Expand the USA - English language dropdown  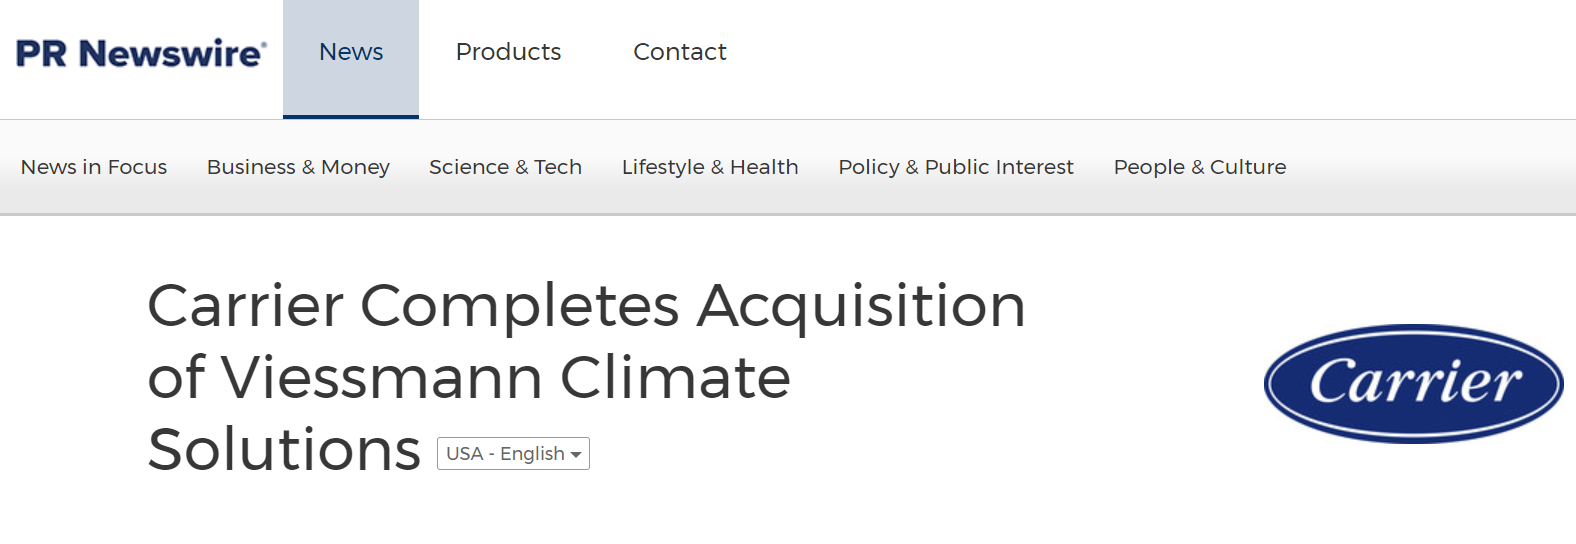tap(513, 453)
